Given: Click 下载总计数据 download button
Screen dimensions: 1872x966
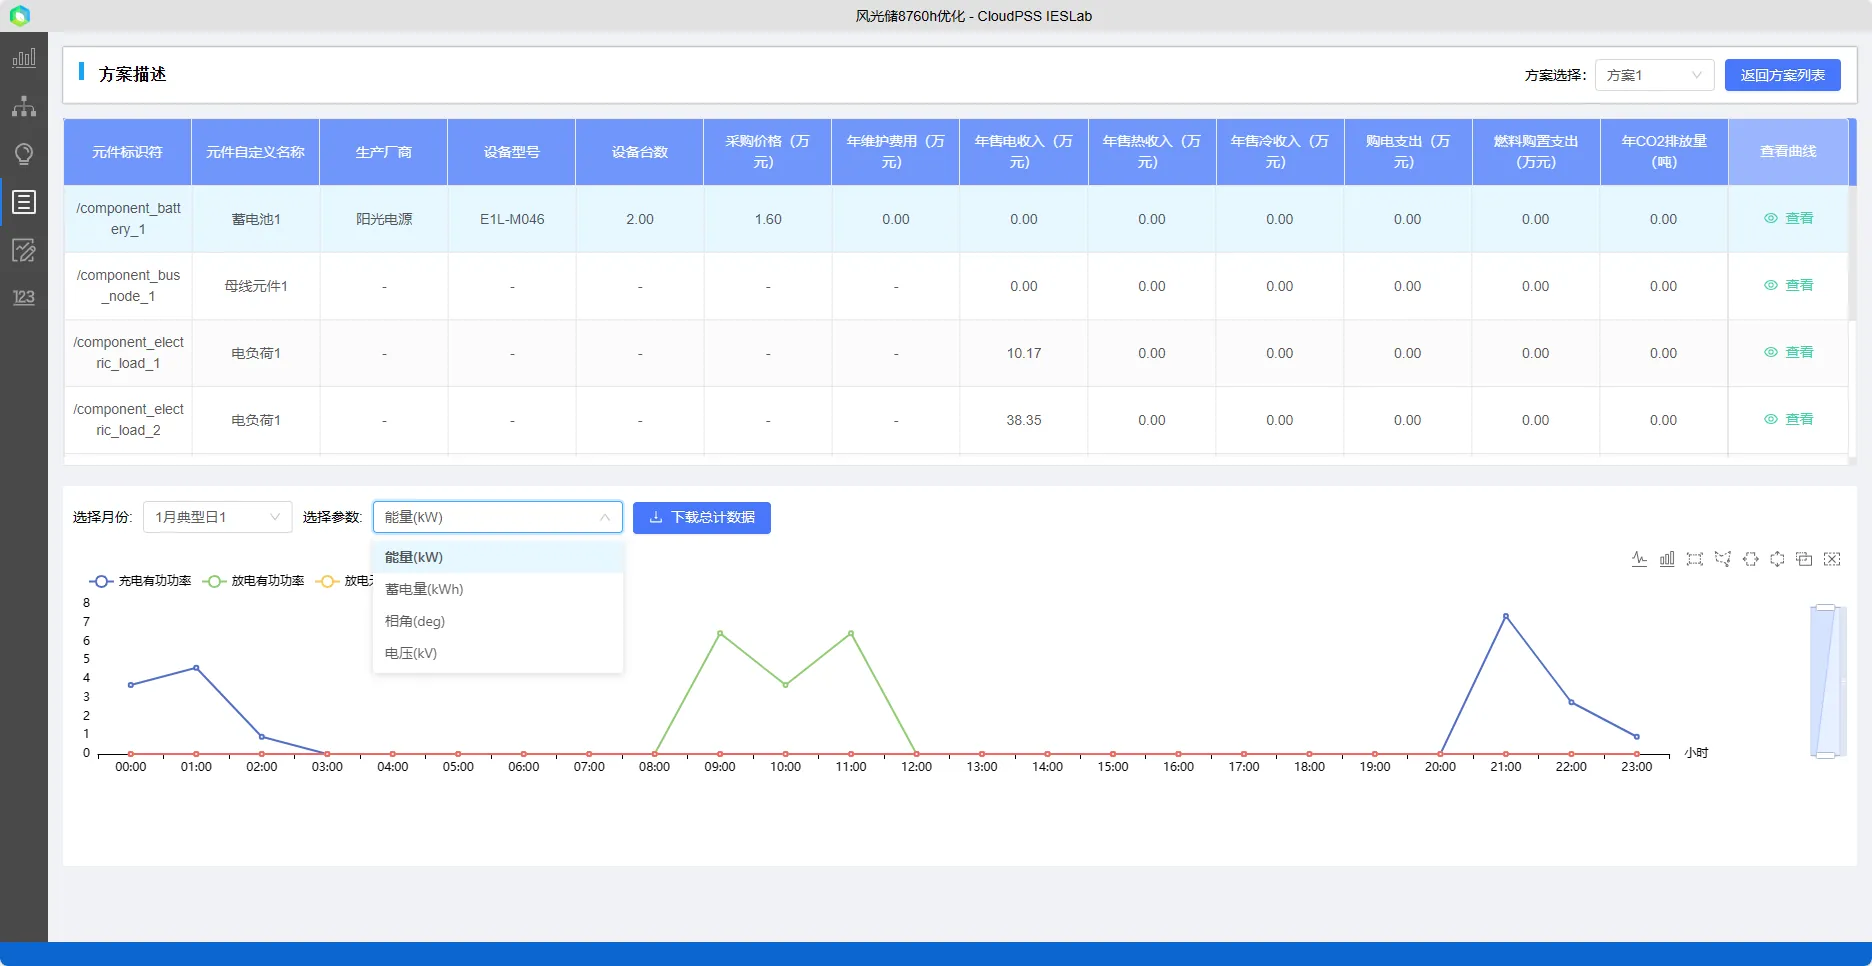Looking at the screenshot, I should point(701,517).
